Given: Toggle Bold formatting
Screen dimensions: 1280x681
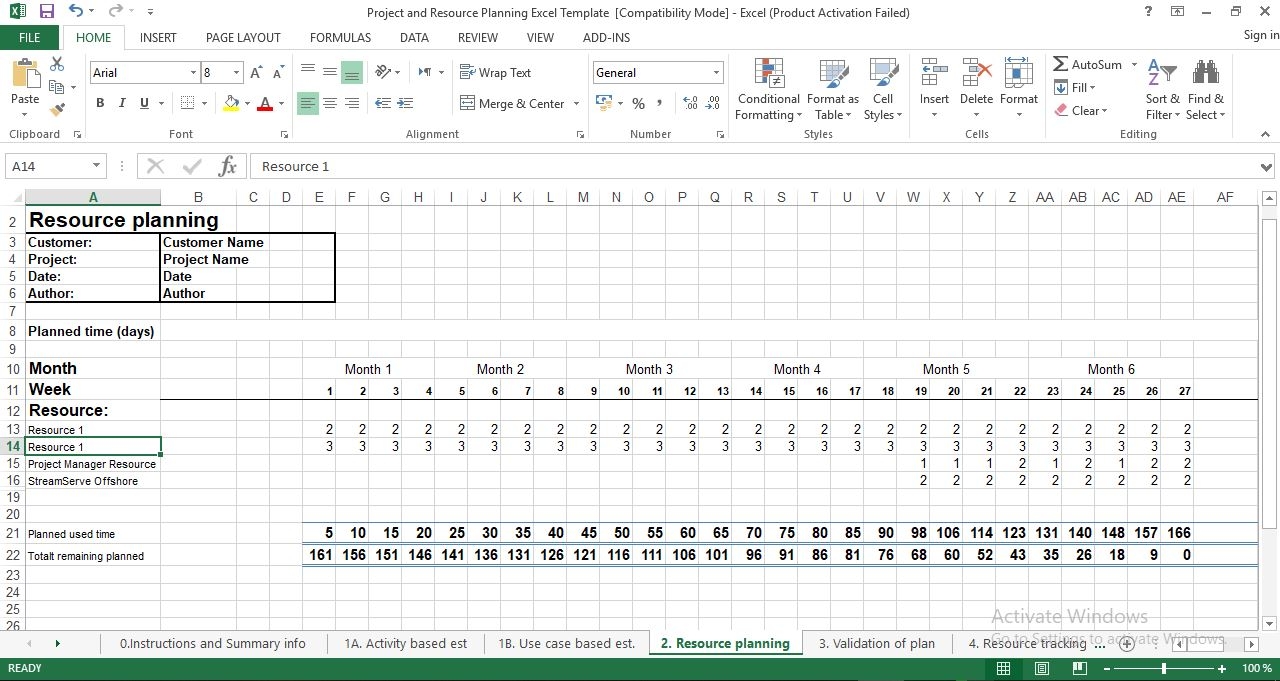Looking at the screenshot, I should coord(100,103).
